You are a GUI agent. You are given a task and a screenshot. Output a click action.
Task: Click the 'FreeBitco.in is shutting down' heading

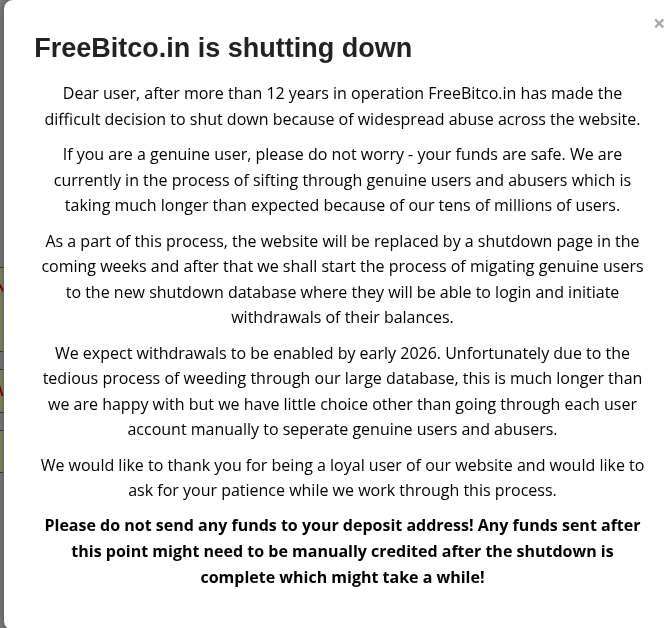click(223, 47)
